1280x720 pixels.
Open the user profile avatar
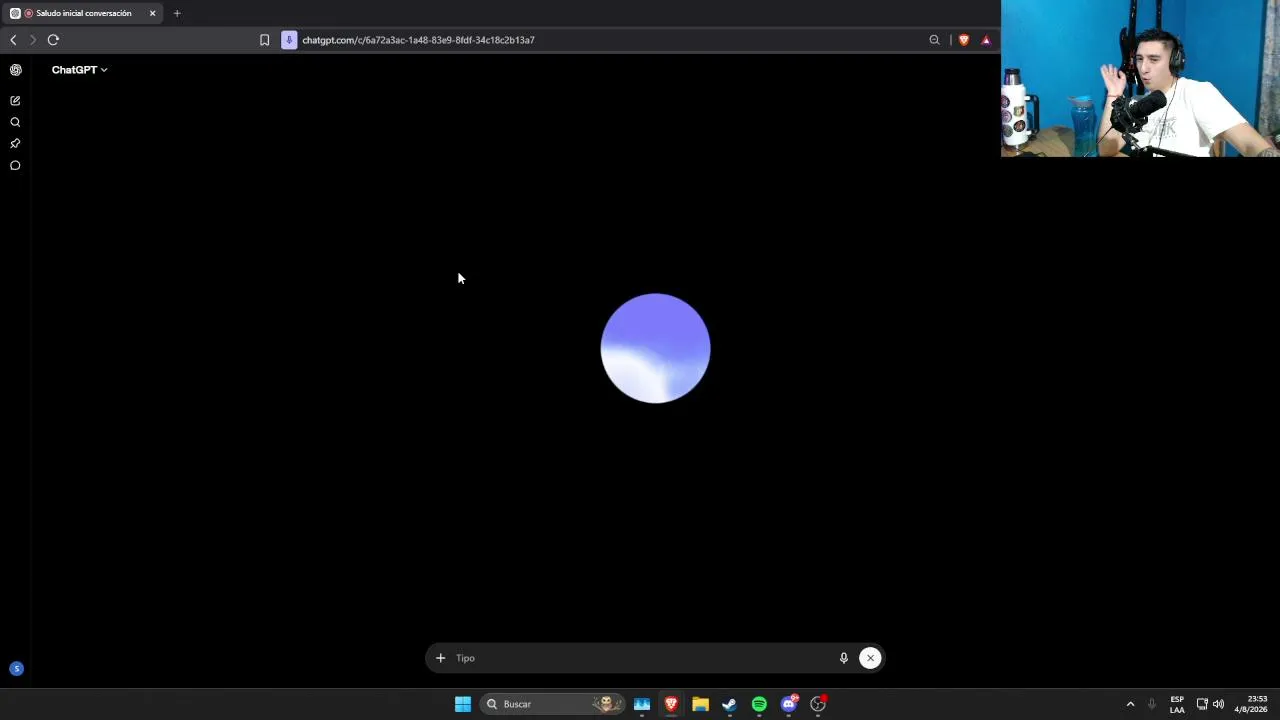(x=16, y=669)
